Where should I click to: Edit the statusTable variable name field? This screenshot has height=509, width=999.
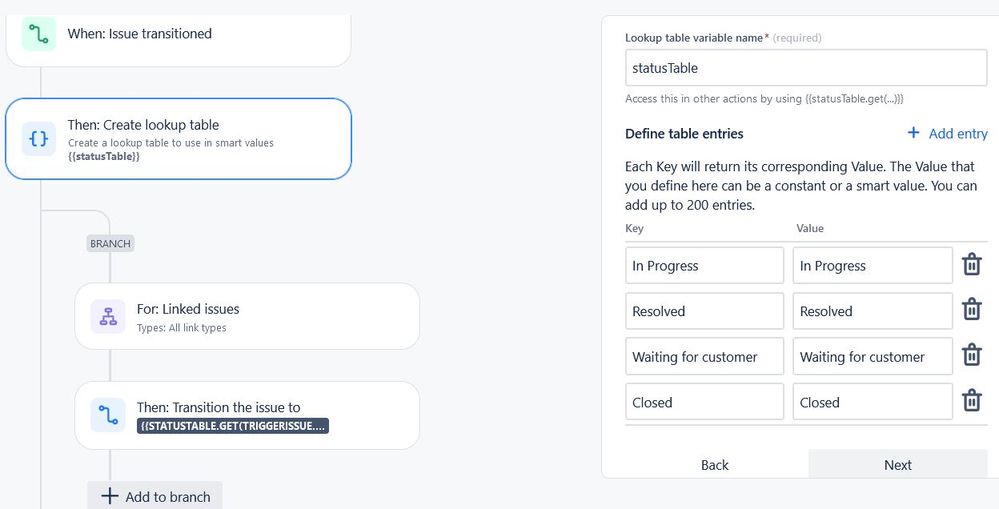[806, 68]
